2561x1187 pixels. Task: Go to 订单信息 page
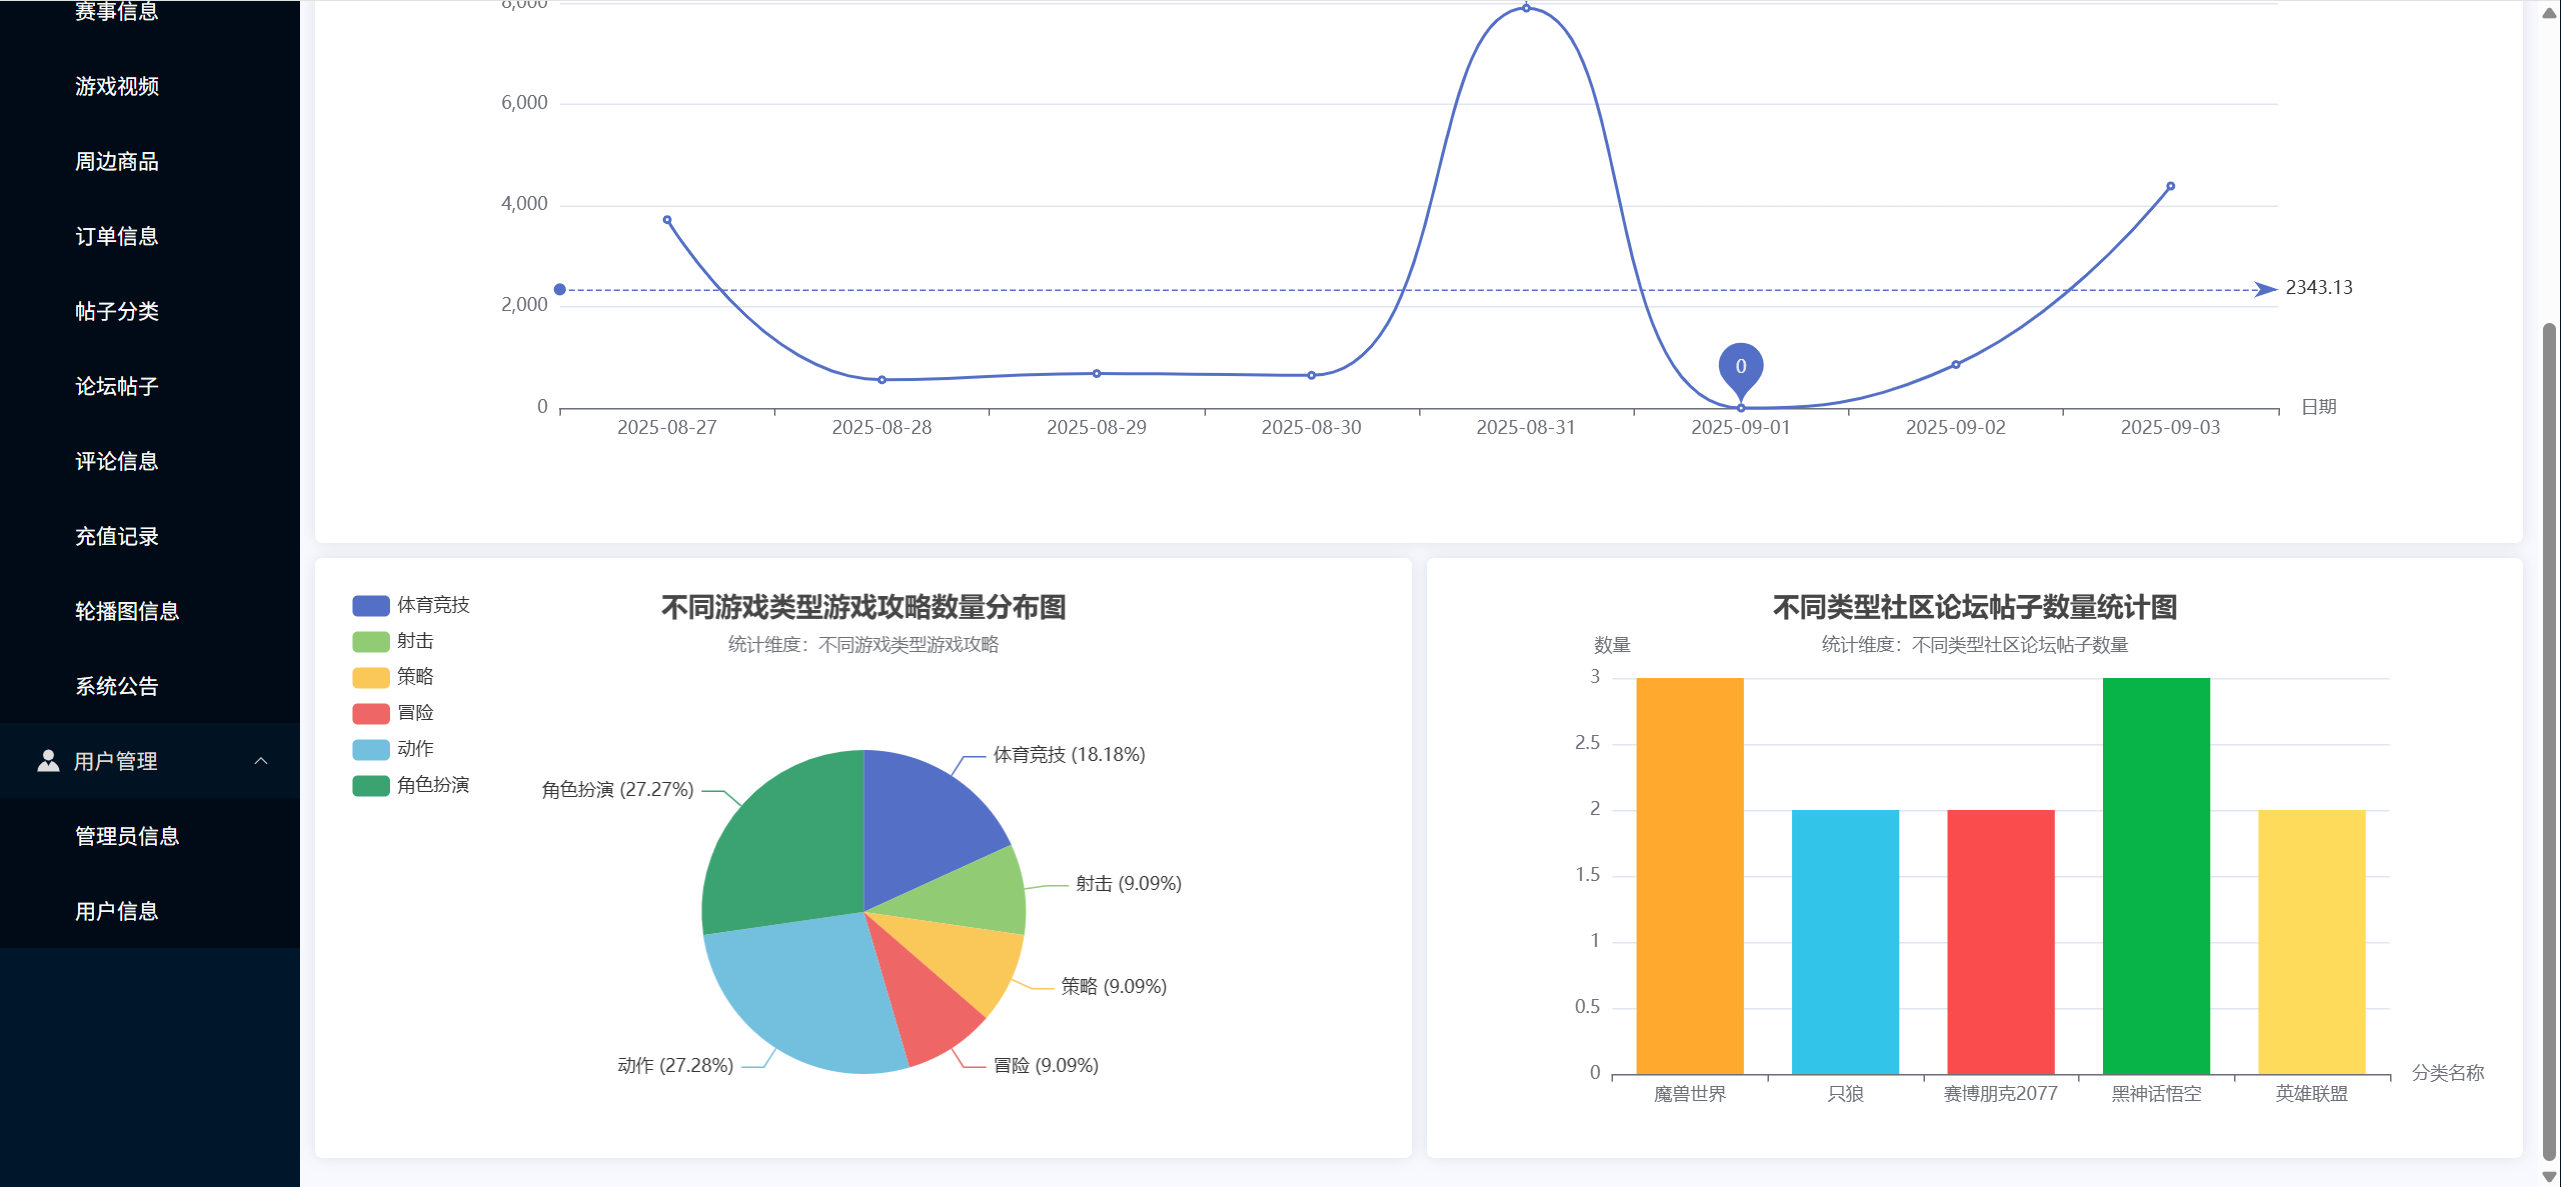(117, 236)
